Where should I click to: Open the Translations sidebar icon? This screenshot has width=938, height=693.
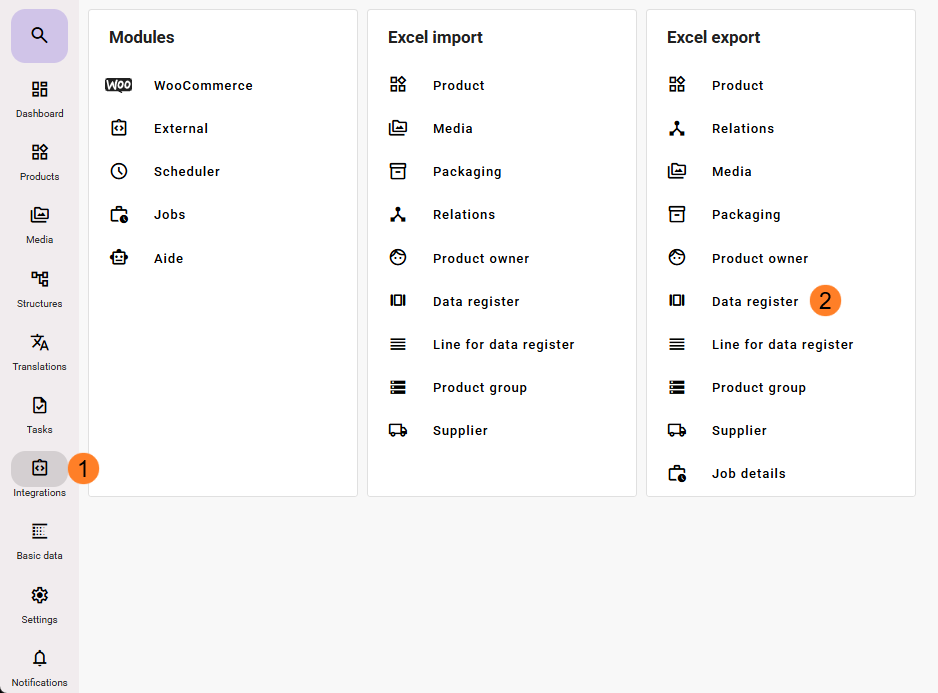click(x=39, y=351)
